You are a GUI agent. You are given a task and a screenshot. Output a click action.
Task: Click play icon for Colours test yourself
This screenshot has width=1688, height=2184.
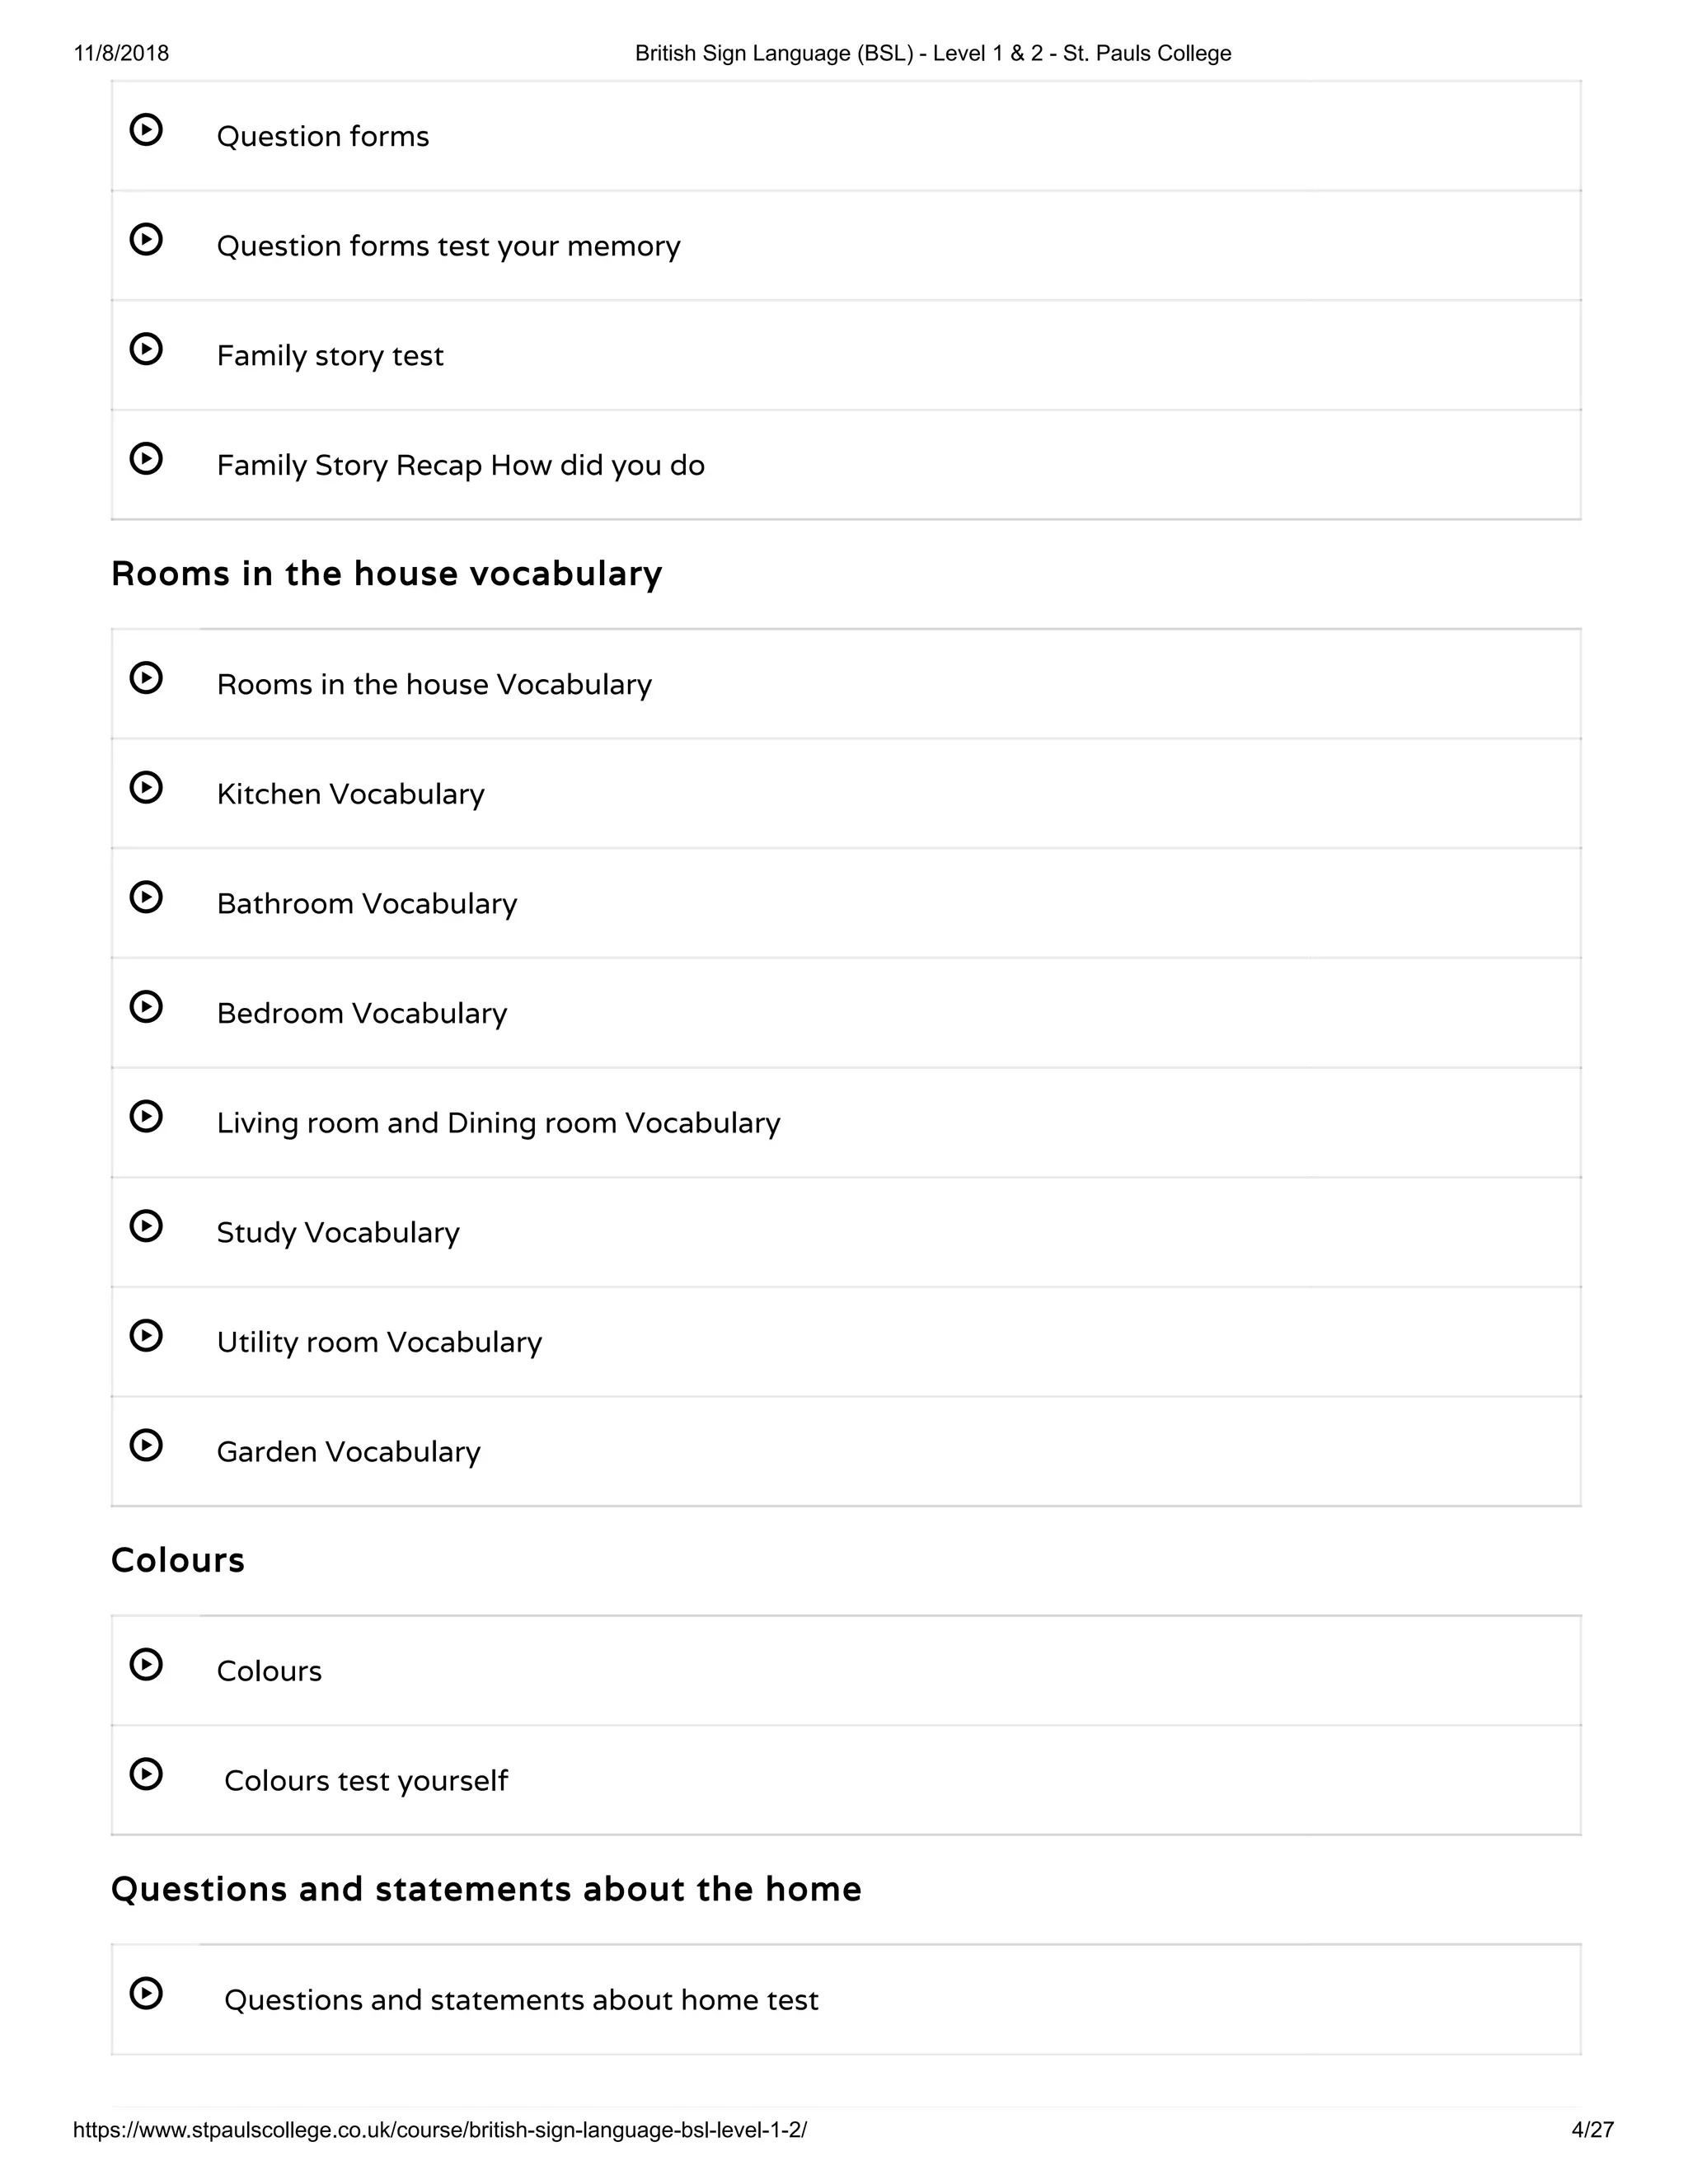pyautogui.click(x=146, y=1774)
